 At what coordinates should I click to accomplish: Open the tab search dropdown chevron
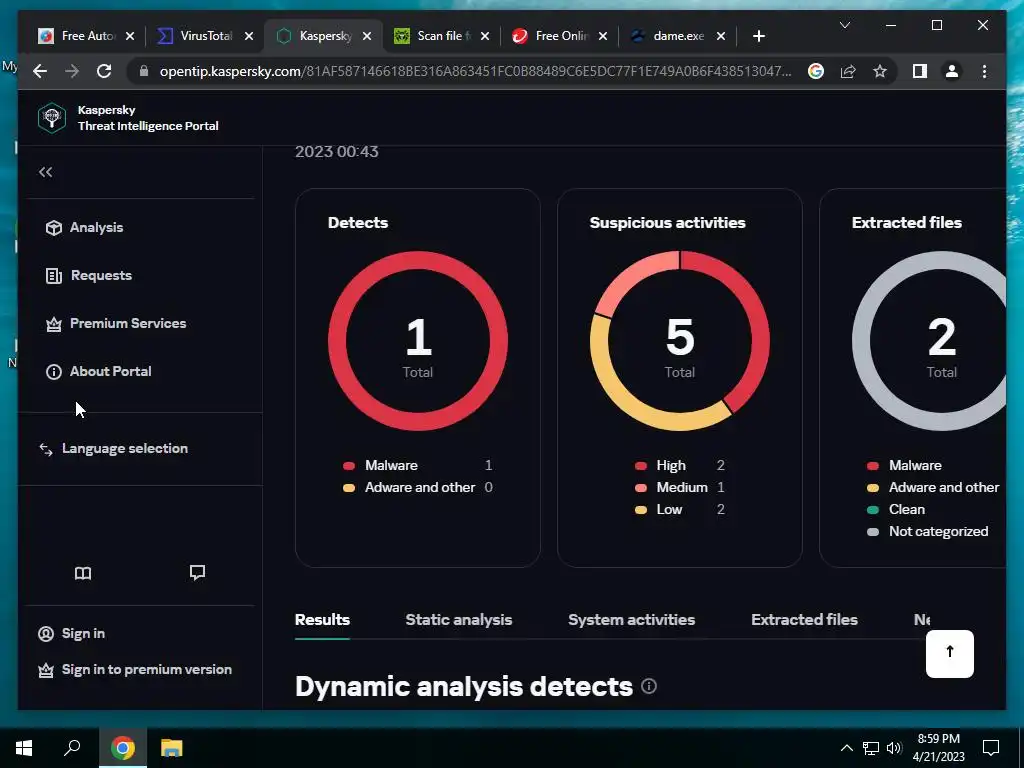point(844,25)
